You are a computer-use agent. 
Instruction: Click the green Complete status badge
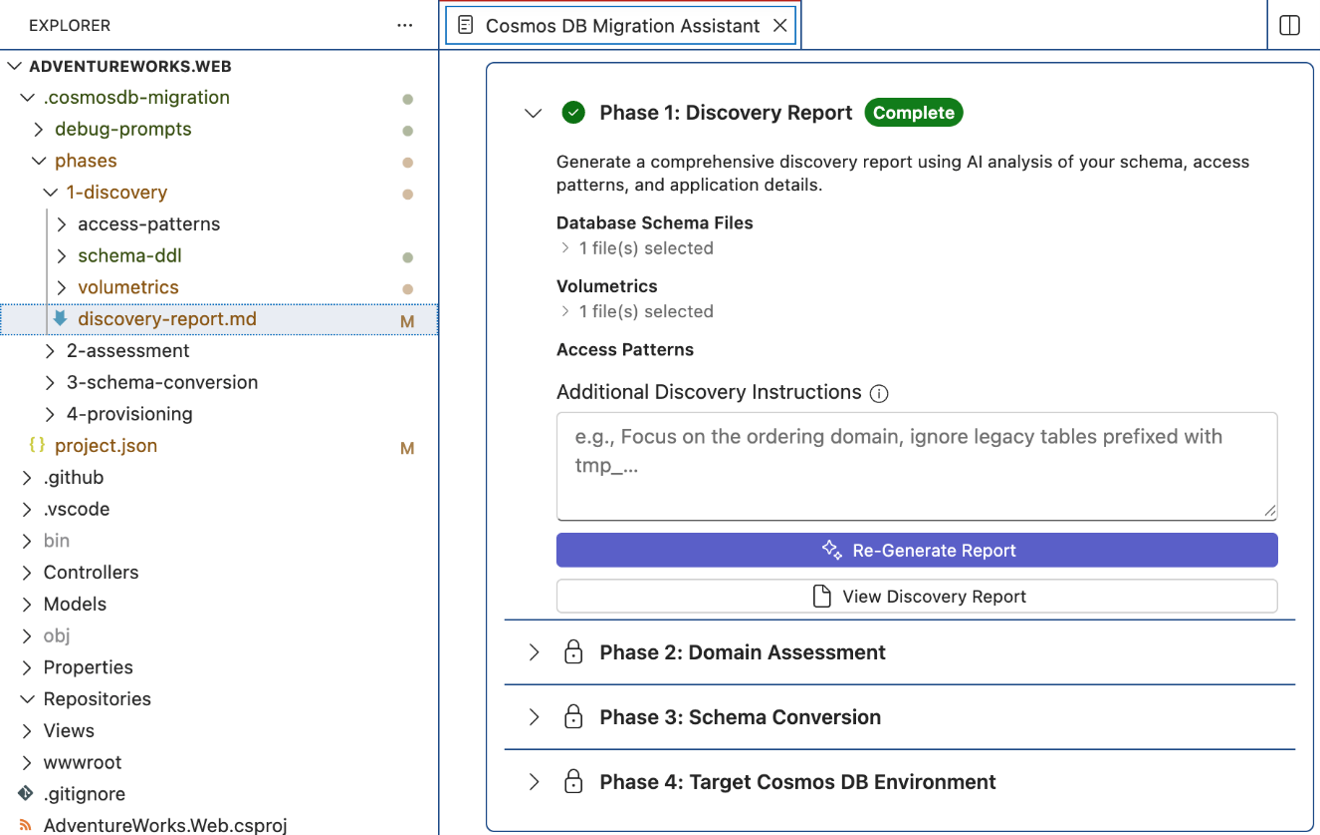[914, 113]
